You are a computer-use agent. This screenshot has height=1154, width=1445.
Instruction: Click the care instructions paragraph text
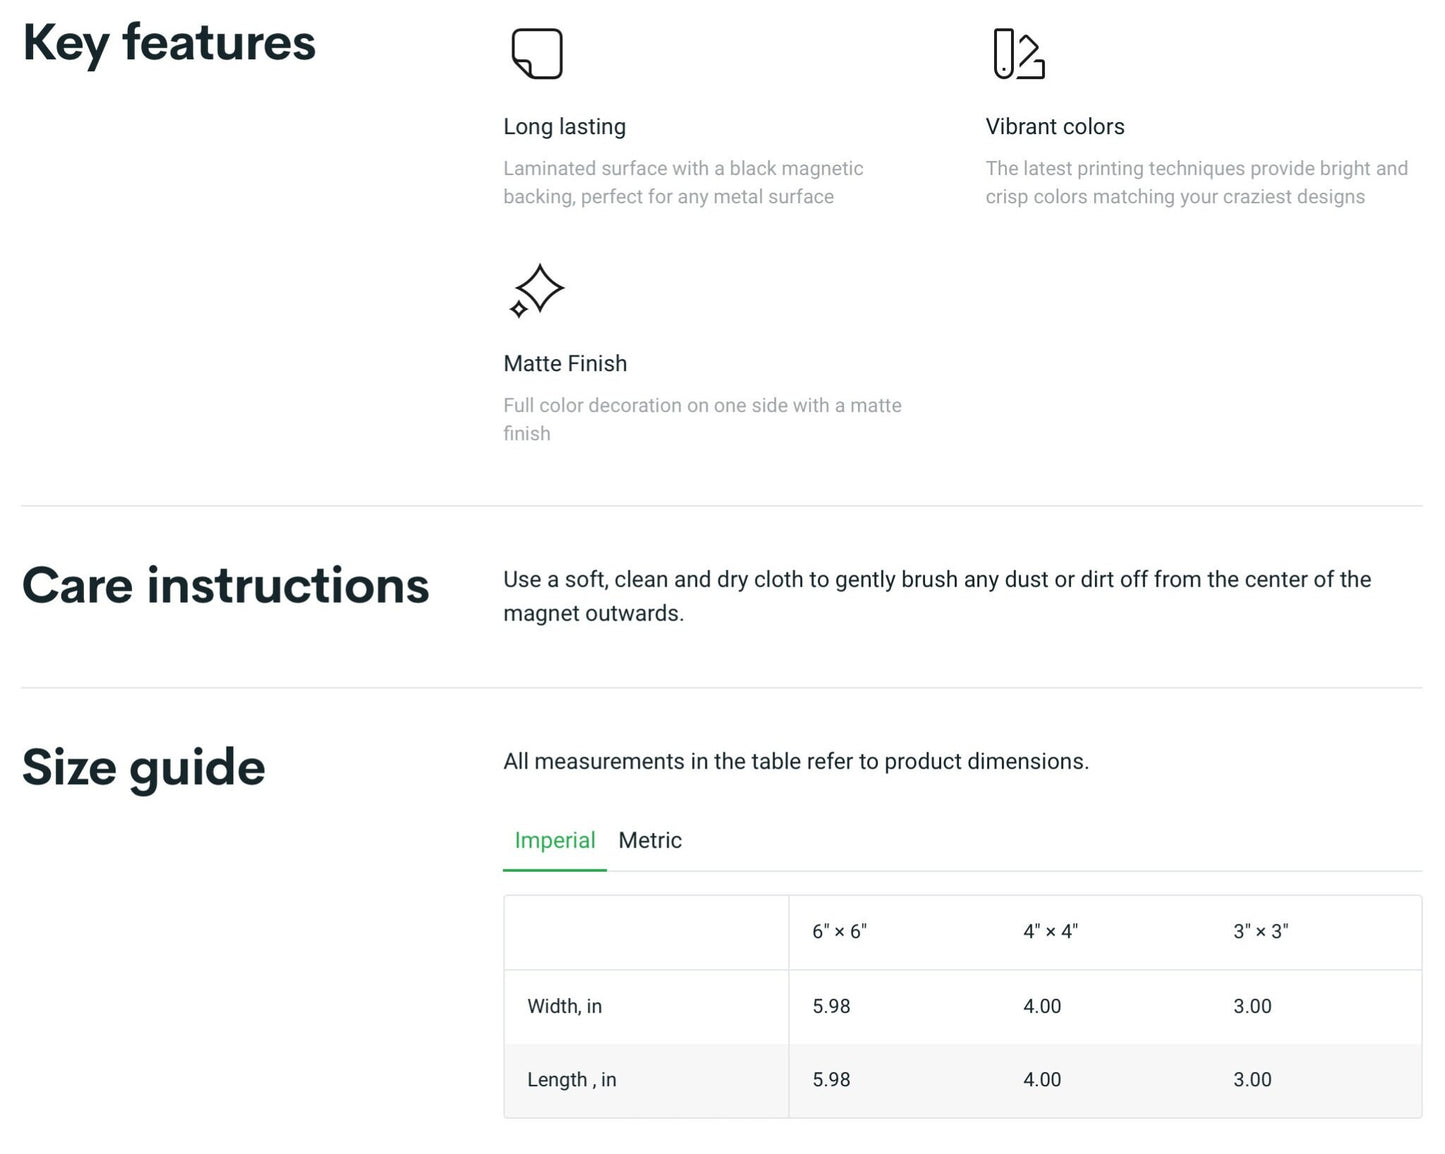937,596
